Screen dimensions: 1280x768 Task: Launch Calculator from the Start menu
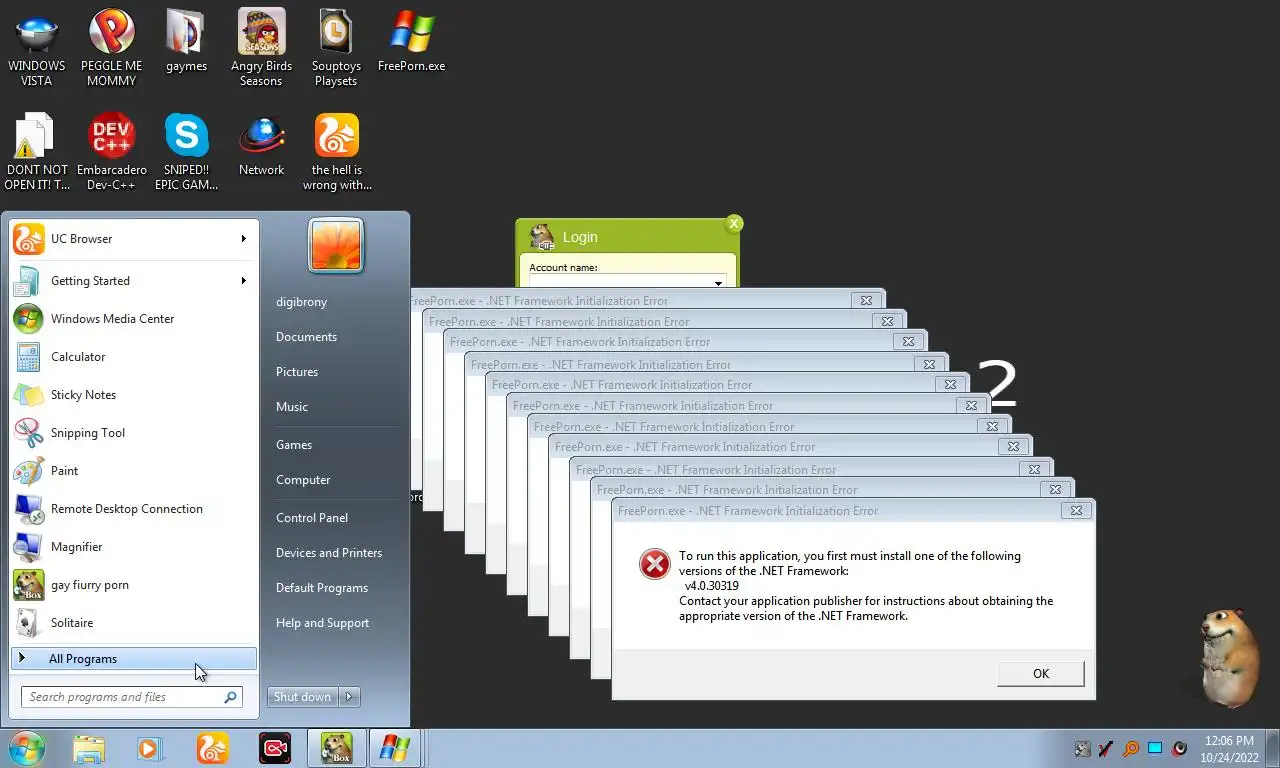(134, 357)
